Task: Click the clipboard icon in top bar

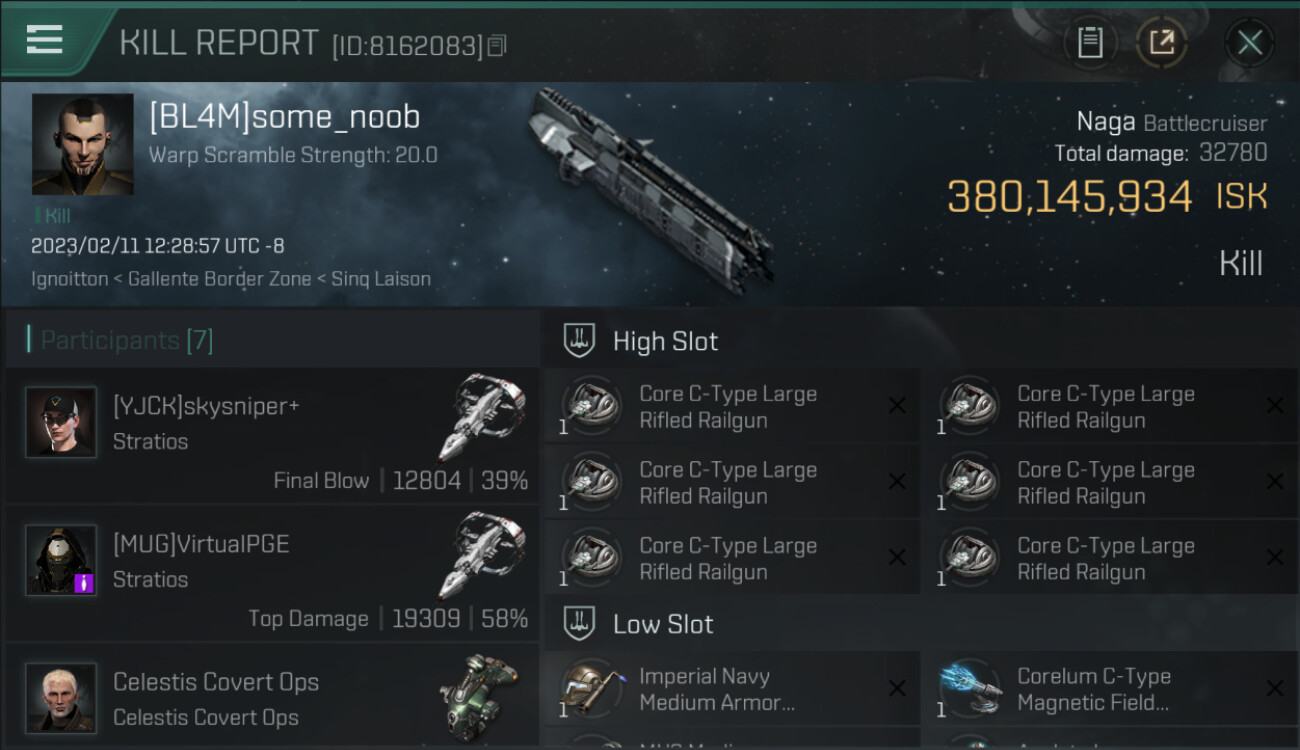Action: pyautogui.click(x=1090, y=42)
